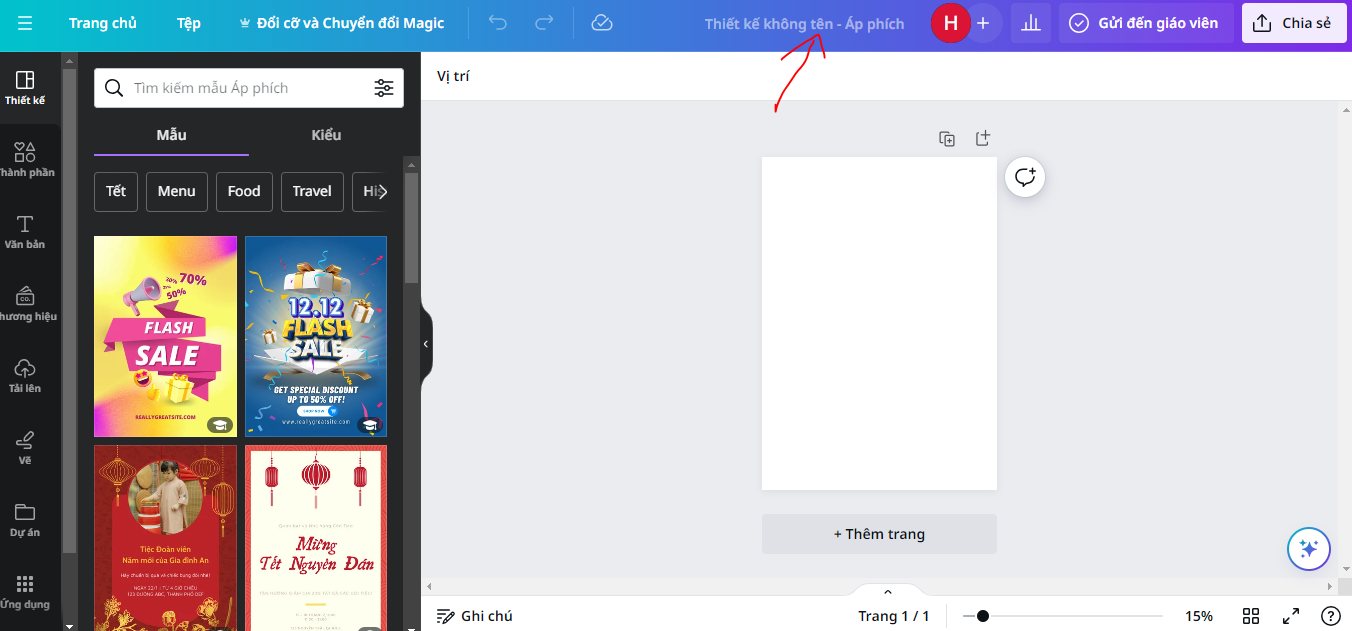The height and width of the screenshot is (631, 1352).
Task: Open the hamburger main menu
Action: [25, 23]
